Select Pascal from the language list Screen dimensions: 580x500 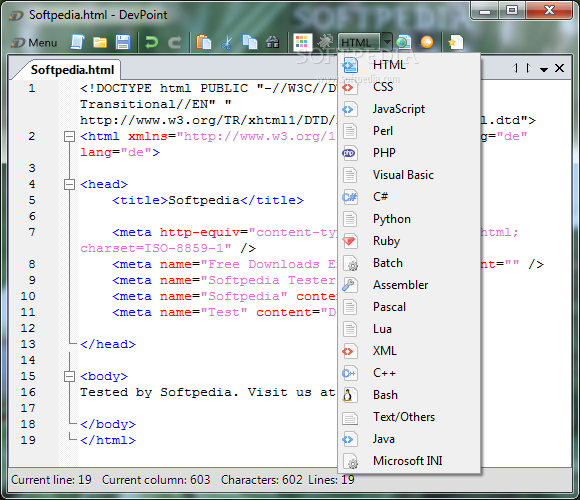click(x=409, y=307)
